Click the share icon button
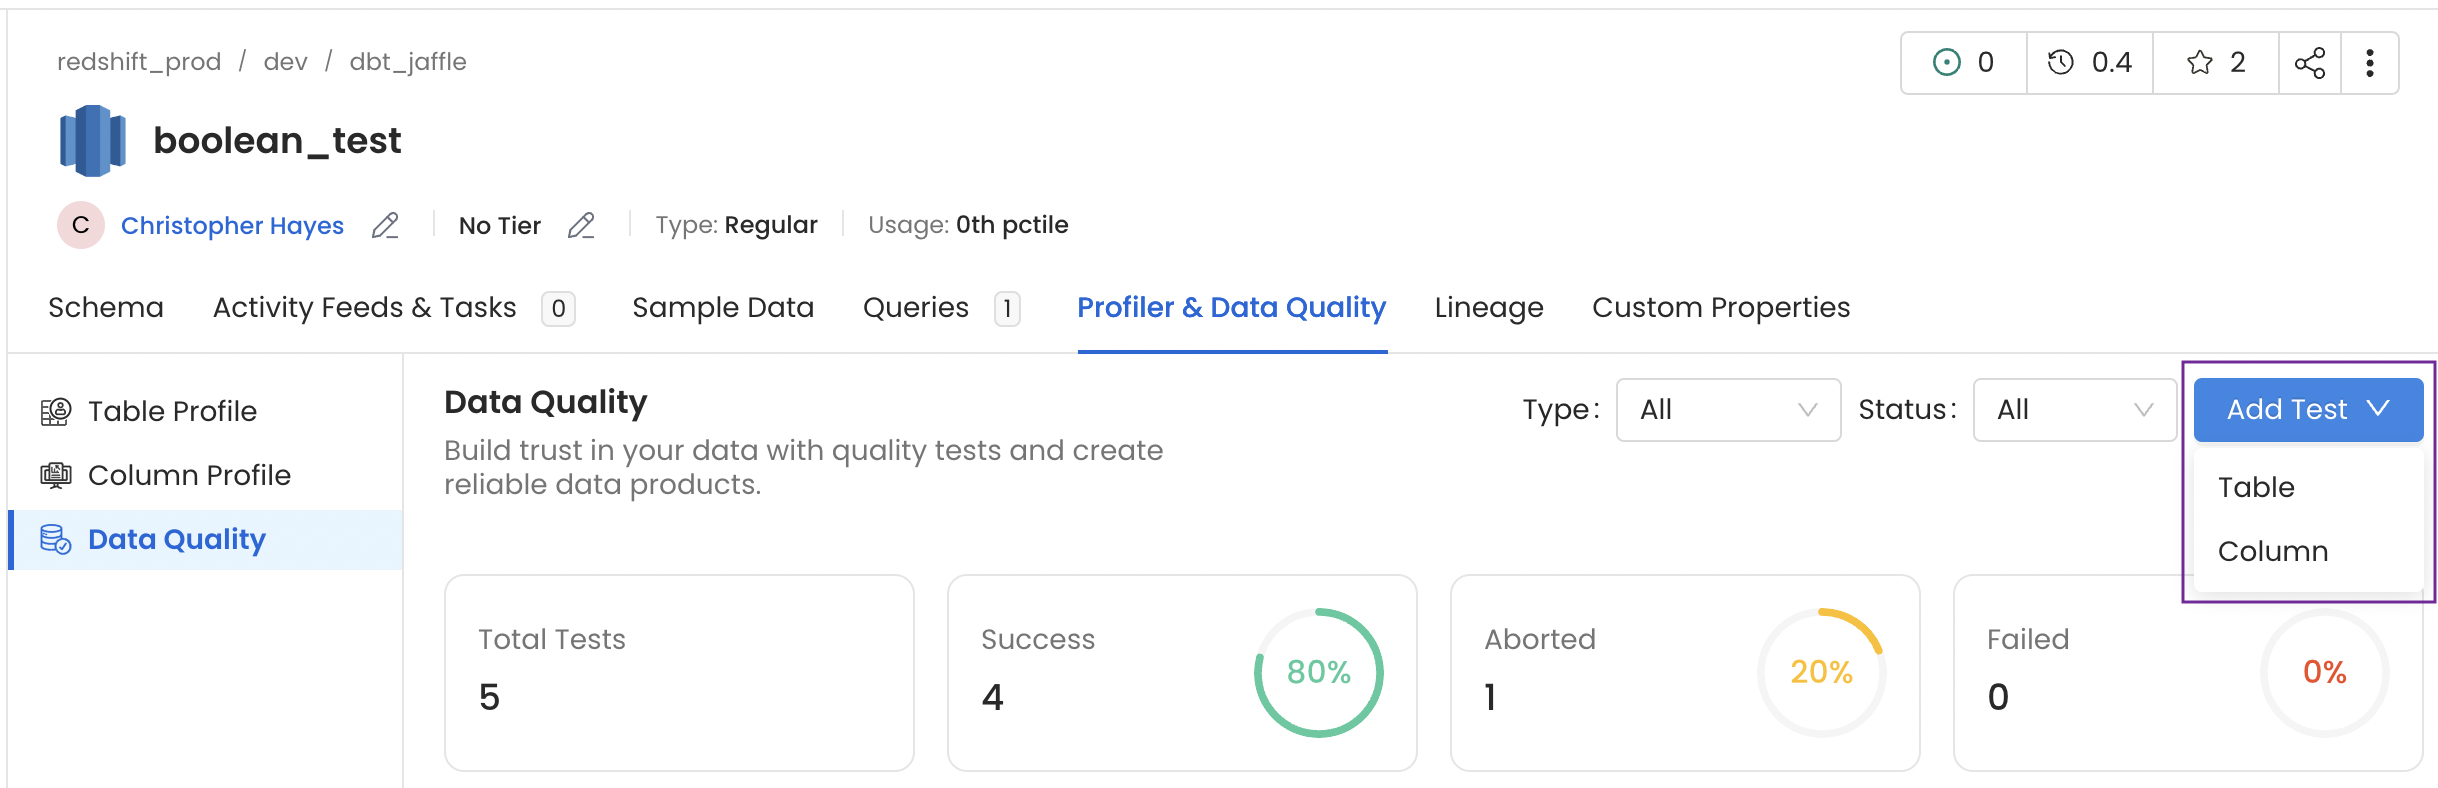Viewport: 2438px width, 788px height. (x=2309, y=63)
